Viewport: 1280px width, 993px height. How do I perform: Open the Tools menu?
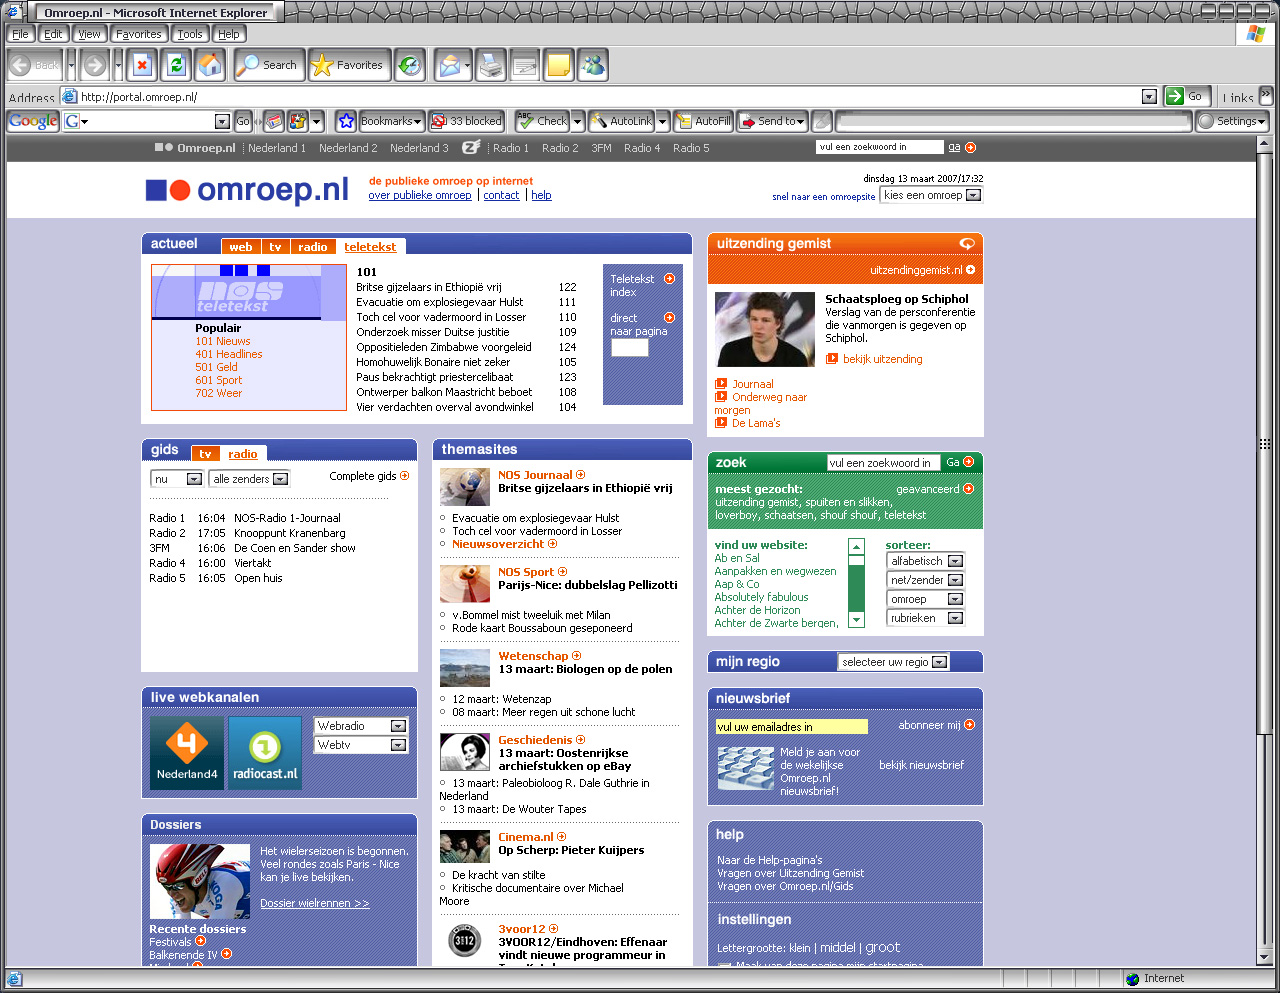click(190, 34)
